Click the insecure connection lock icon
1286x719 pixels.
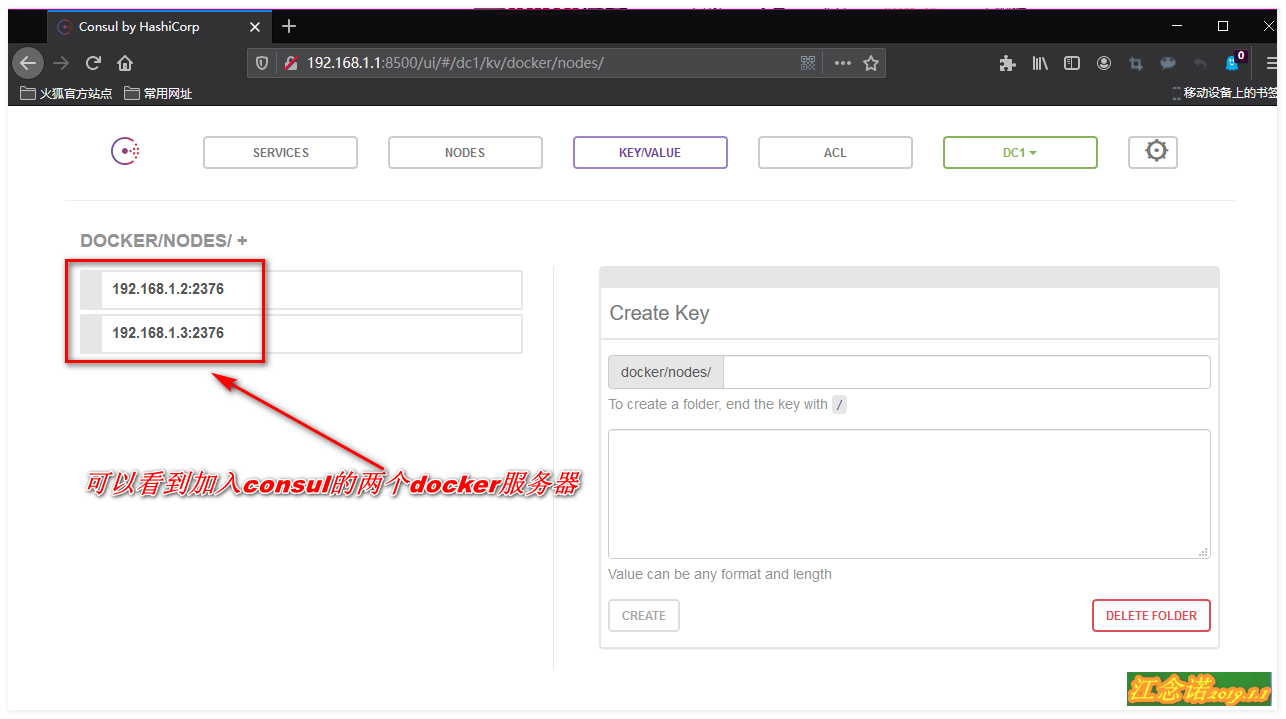click(290, 63)
